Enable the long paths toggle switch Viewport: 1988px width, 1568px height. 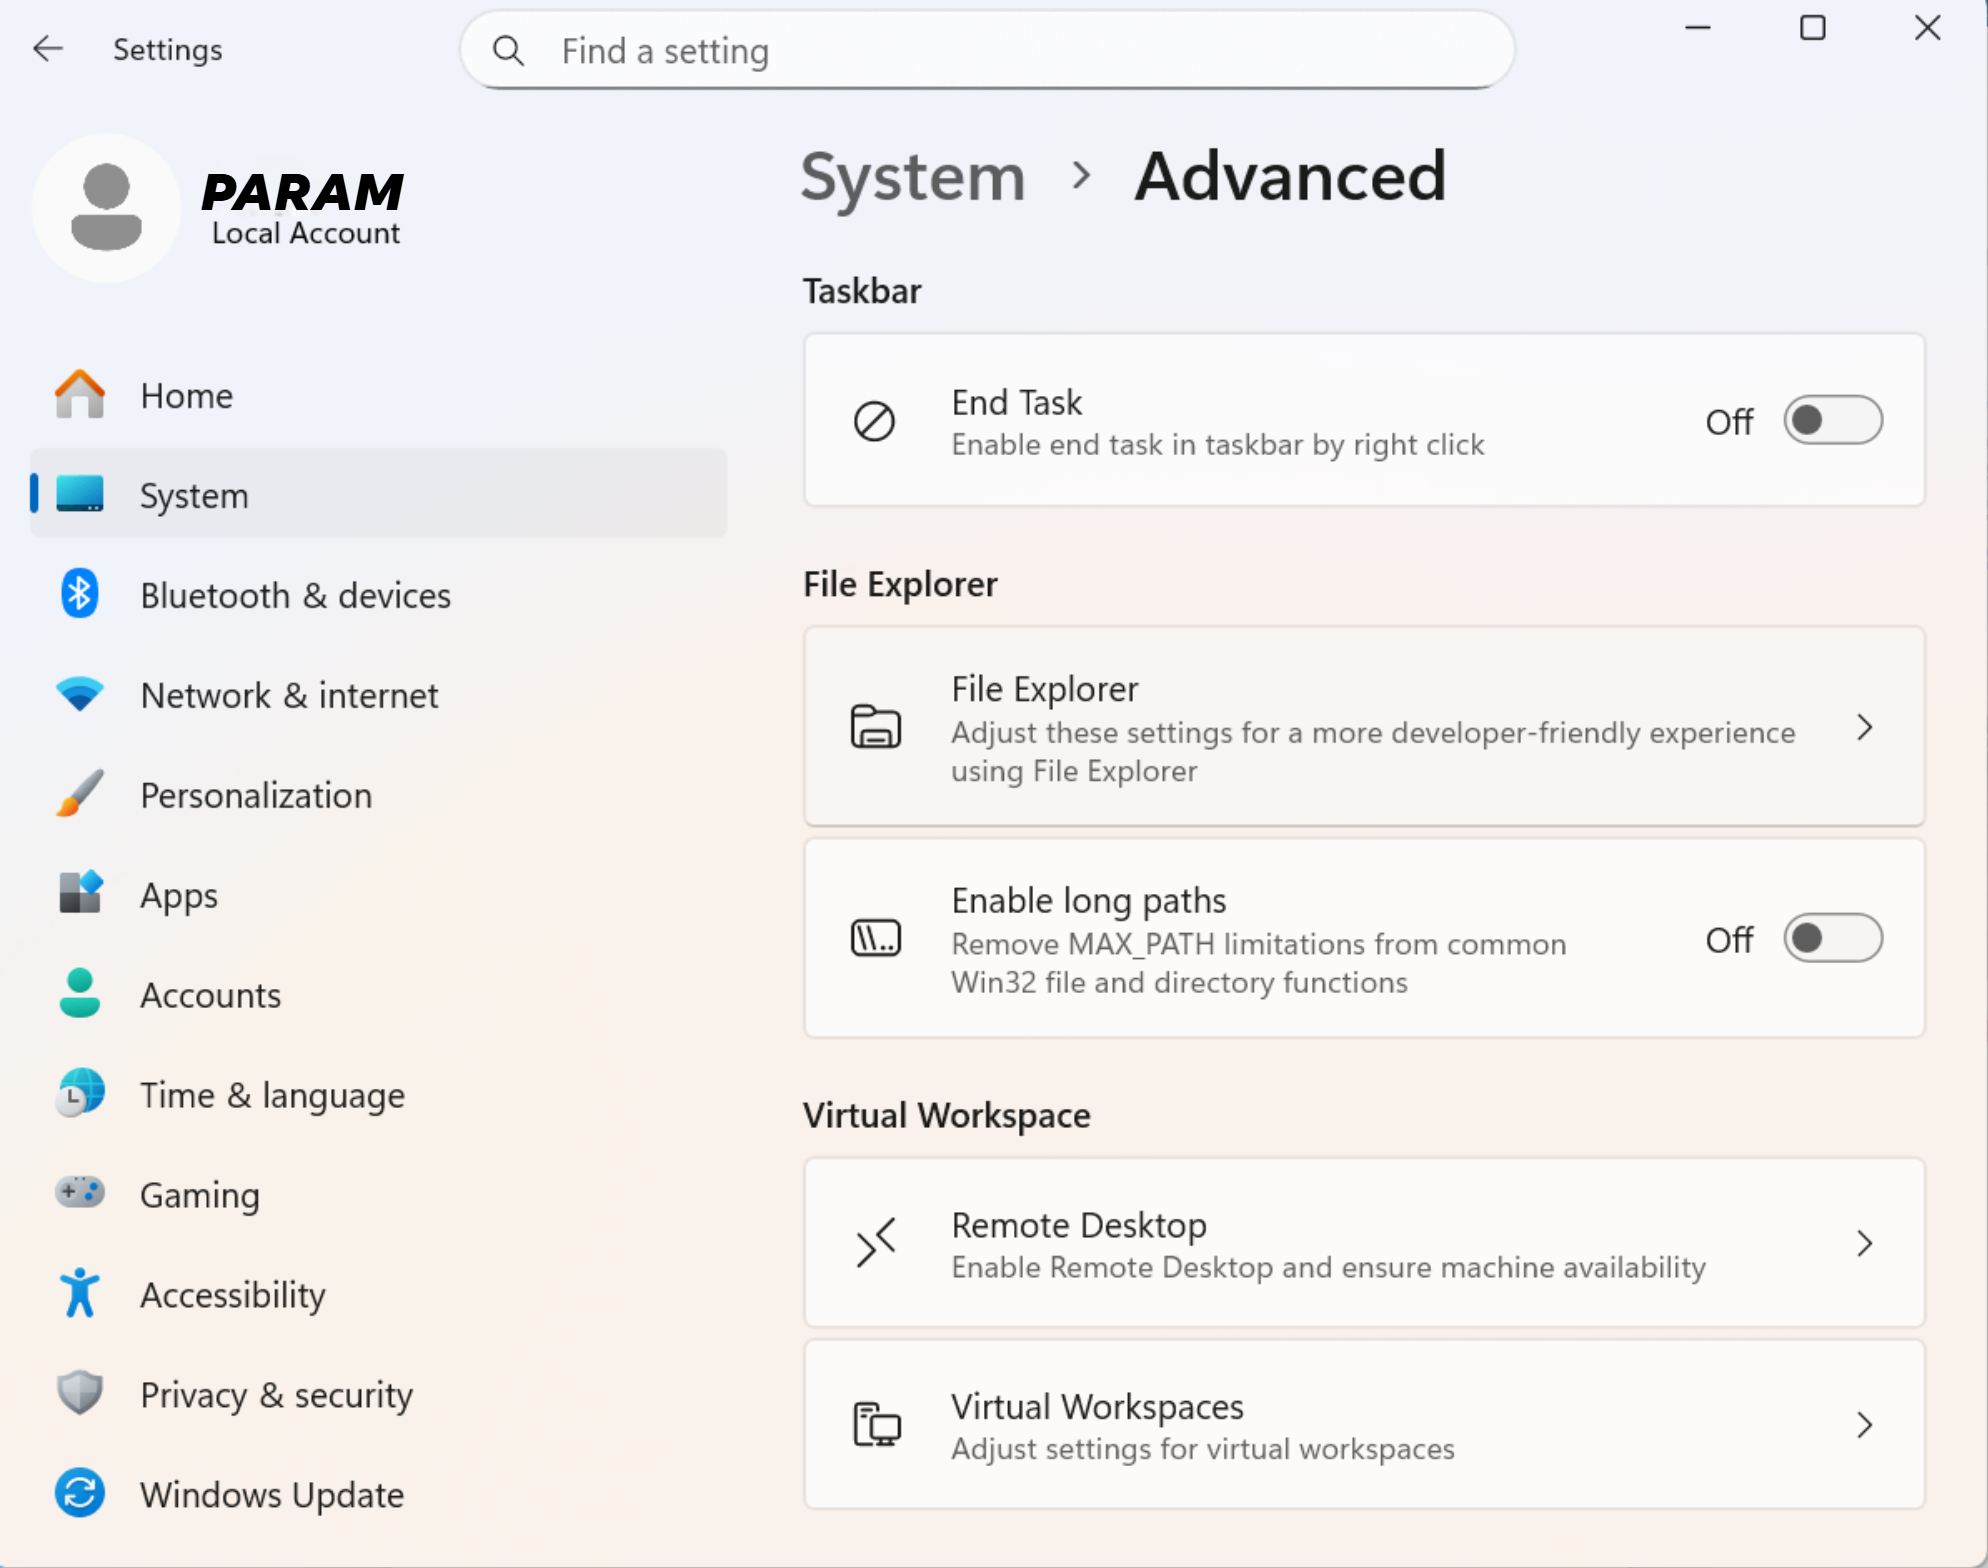(x=1833, y=938)
